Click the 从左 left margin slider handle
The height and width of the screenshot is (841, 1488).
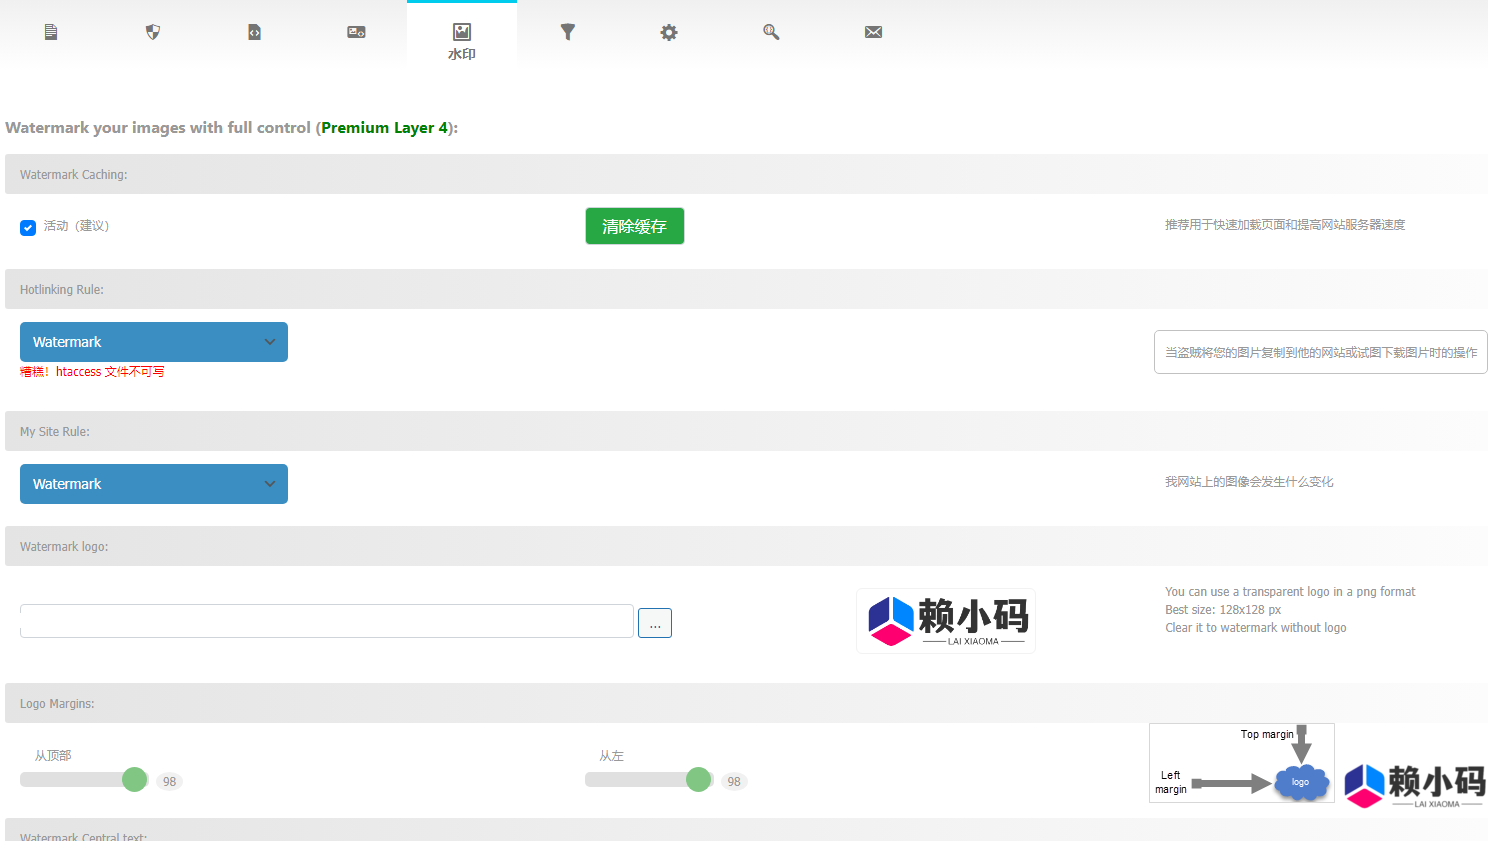click(699, 779)
